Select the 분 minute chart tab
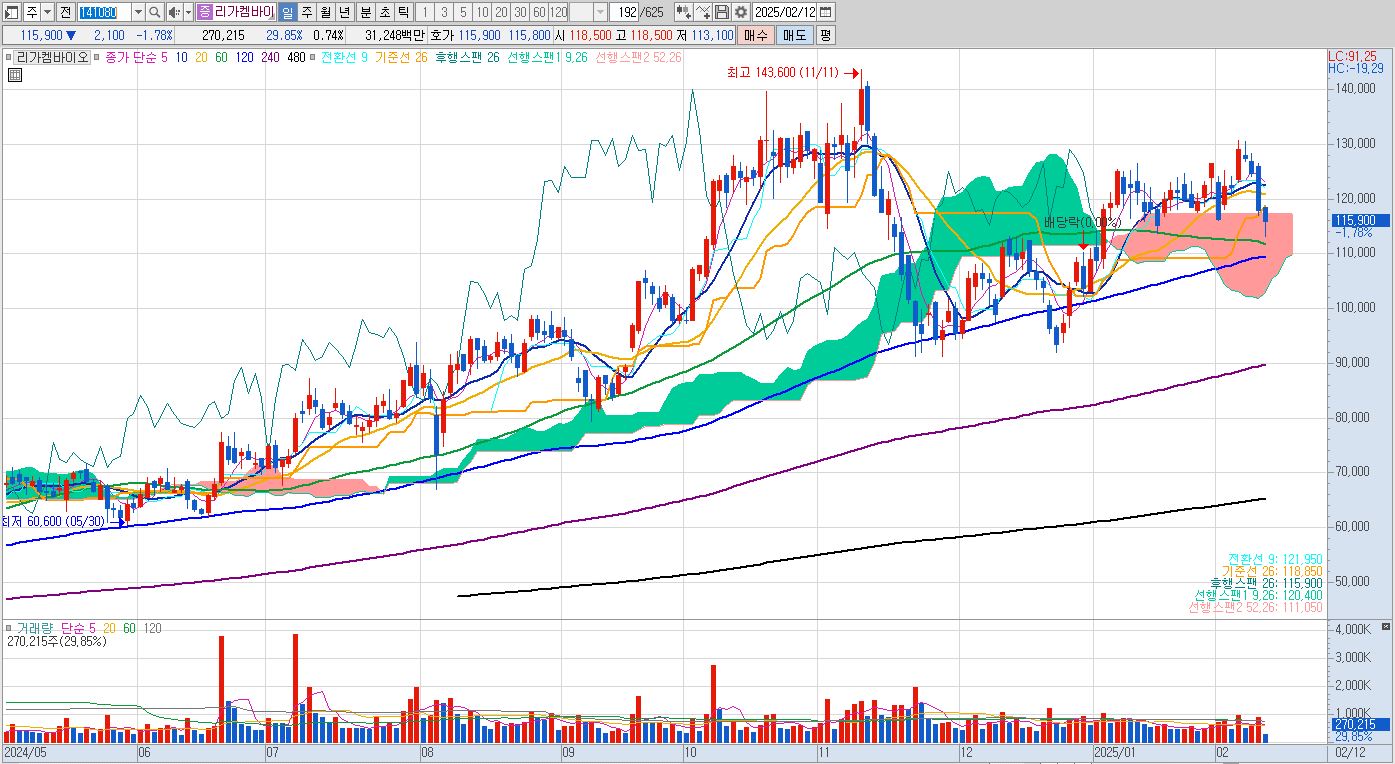The image size is (1395, 764). pyautogui.click(x=365, y=12)
